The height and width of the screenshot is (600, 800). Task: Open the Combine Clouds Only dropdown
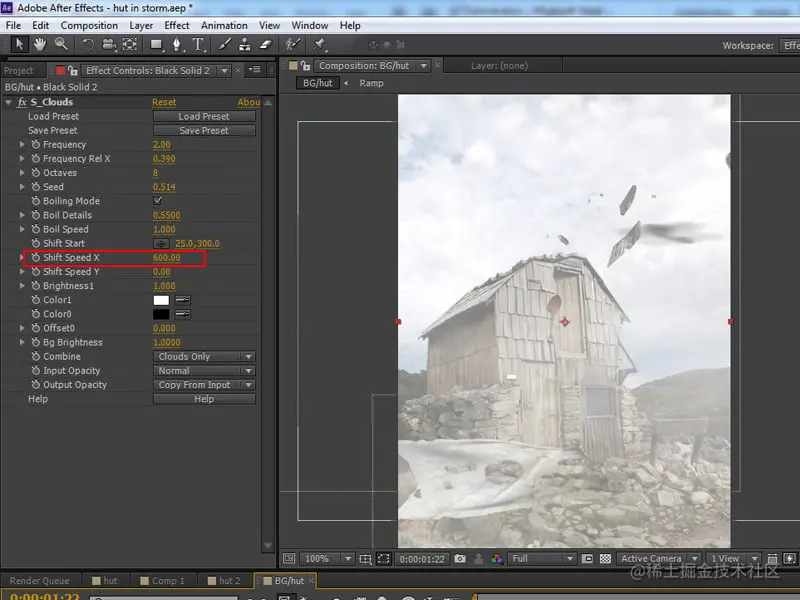204,357
